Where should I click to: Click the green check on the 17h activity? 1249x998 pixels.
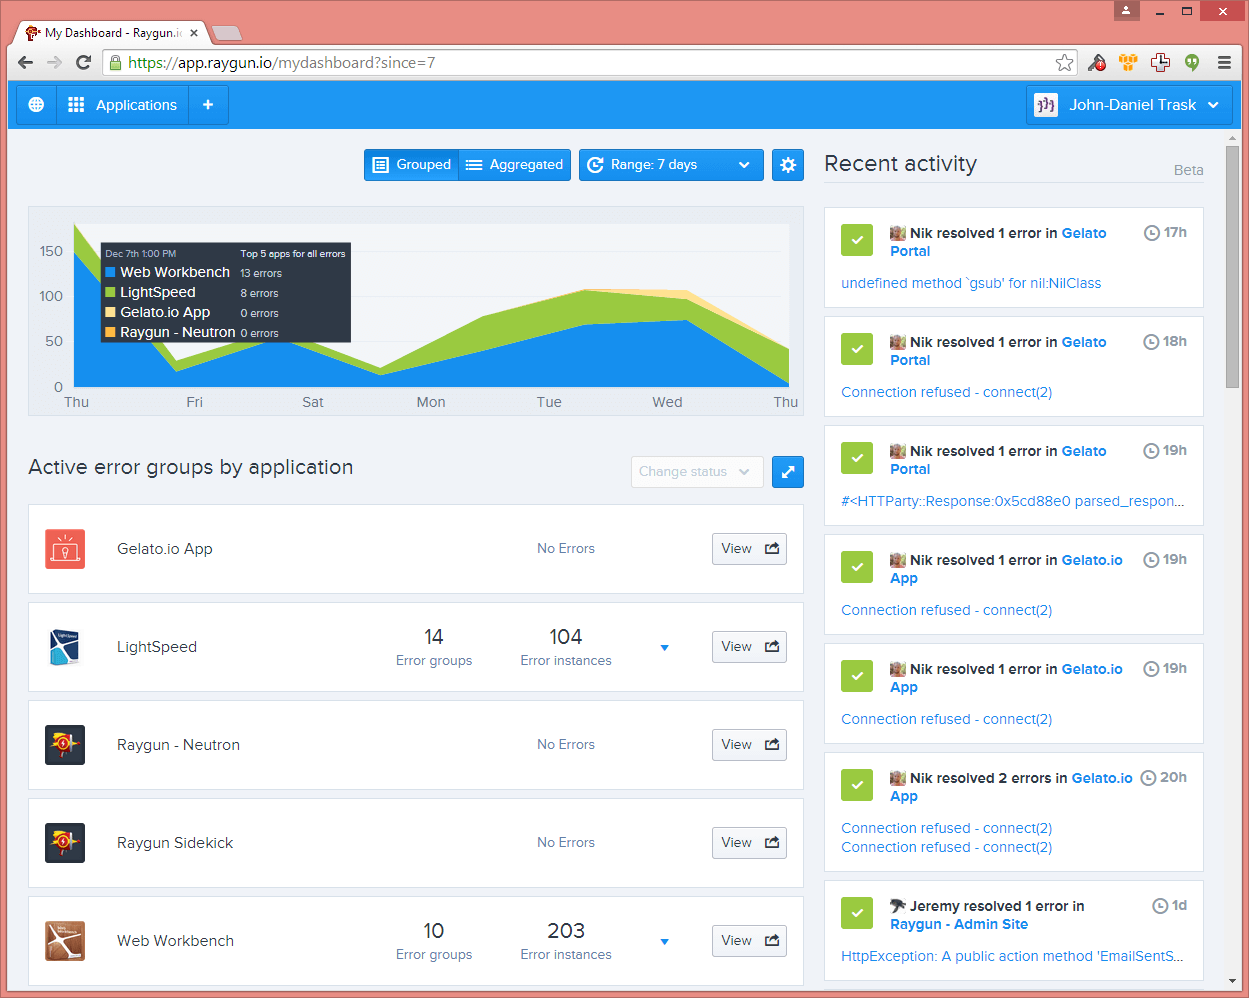coord(857,240)
